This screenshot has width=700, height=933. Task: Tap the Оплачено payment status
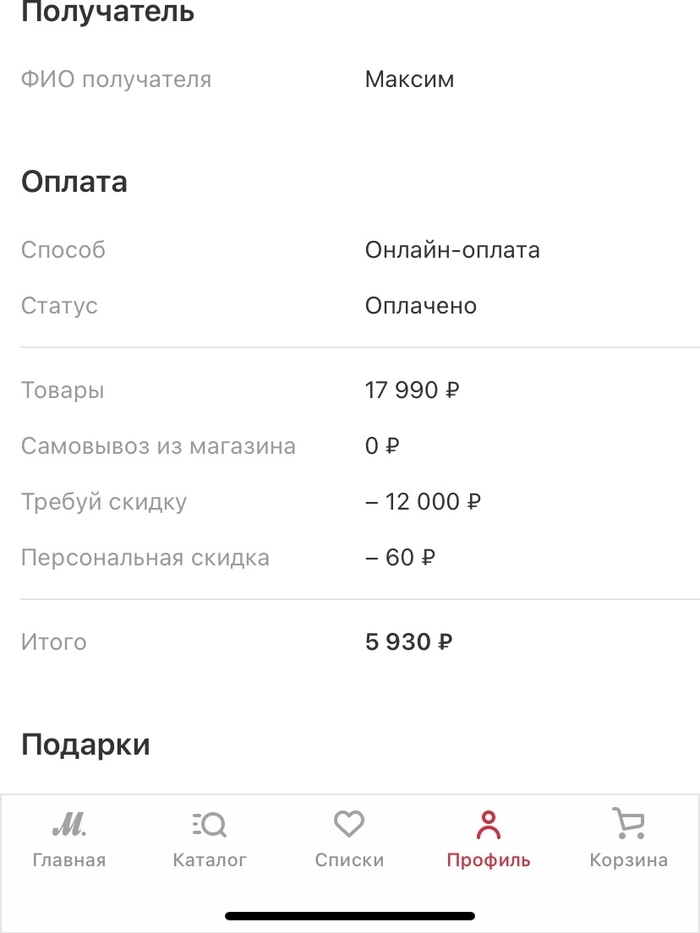click(421, 306)
